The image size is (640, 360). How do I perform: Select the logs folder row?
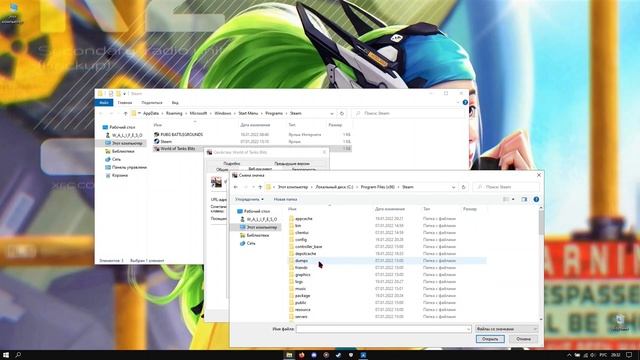[387, 282]
